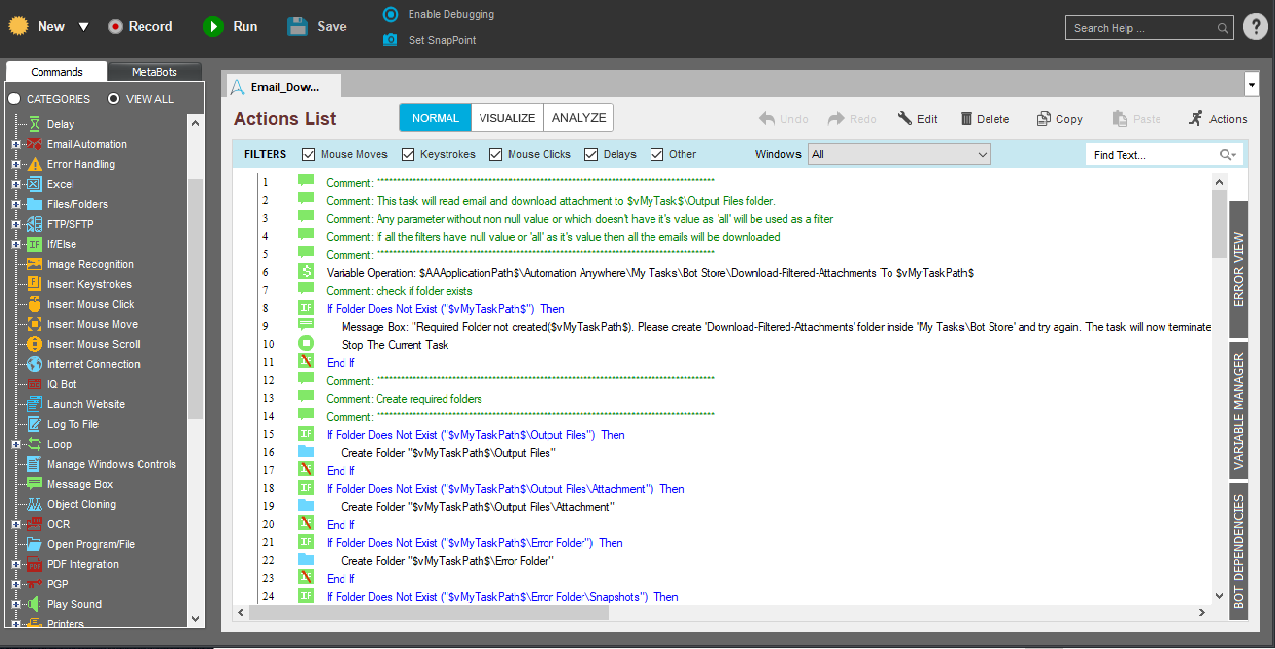Click the Save floppy disk icon

pyautogui.click(x=297, y=27)
